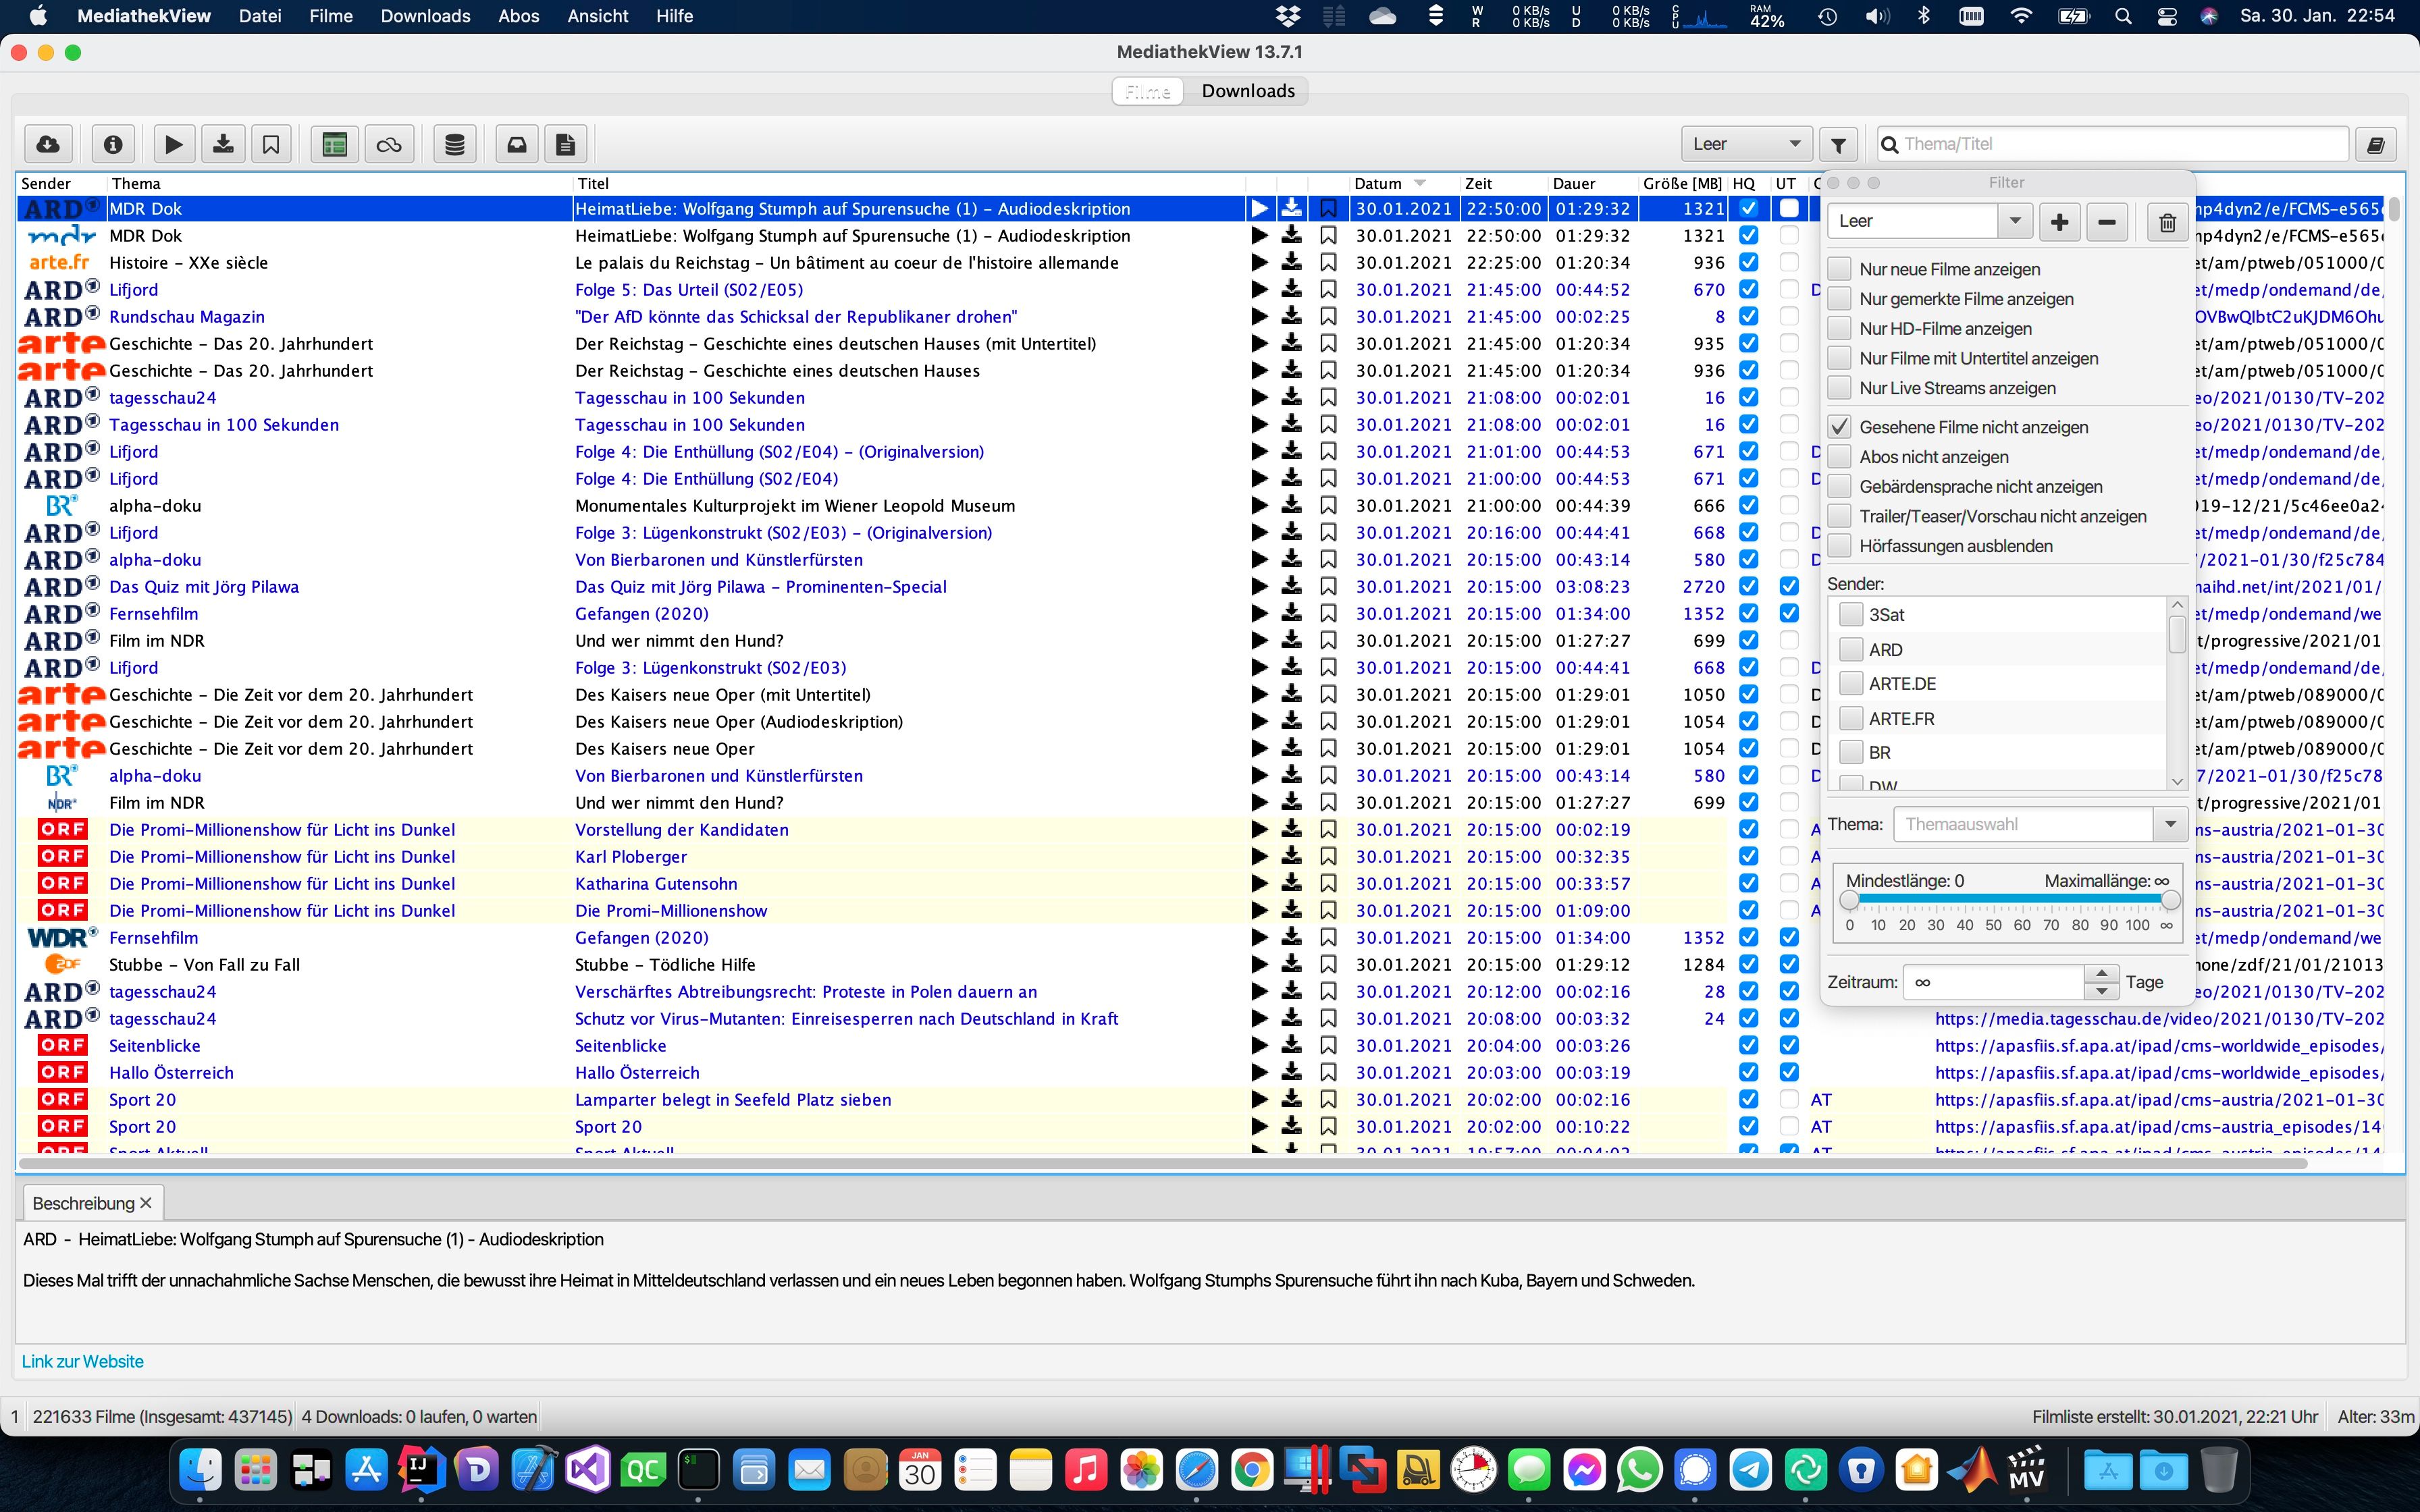Play the Hallo Österreich row
The height and width of the screenshot is (1512, 2420).
(1260, 1073)
